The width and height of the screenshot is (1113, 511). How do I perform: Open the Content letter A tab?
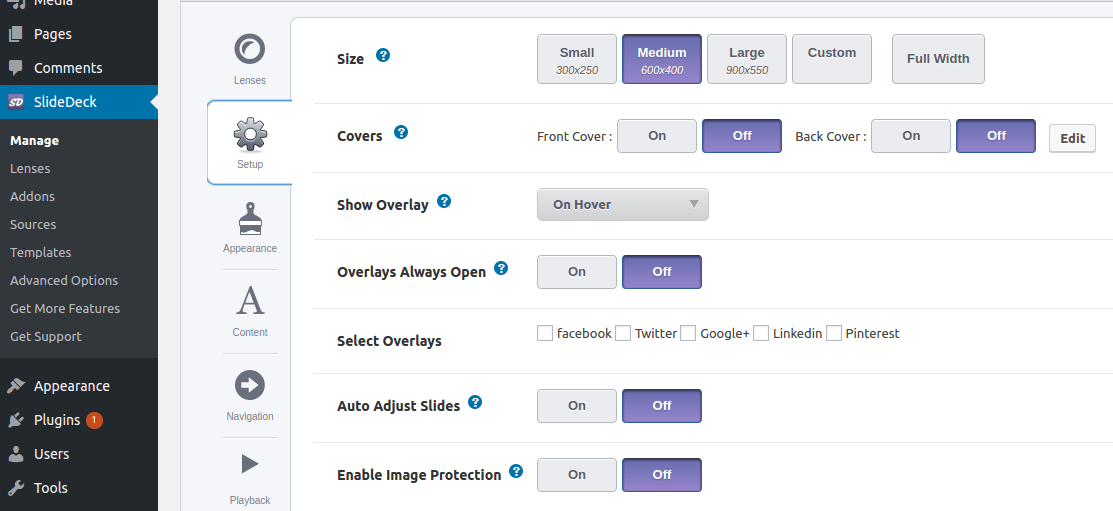click(x=250, y=301)
